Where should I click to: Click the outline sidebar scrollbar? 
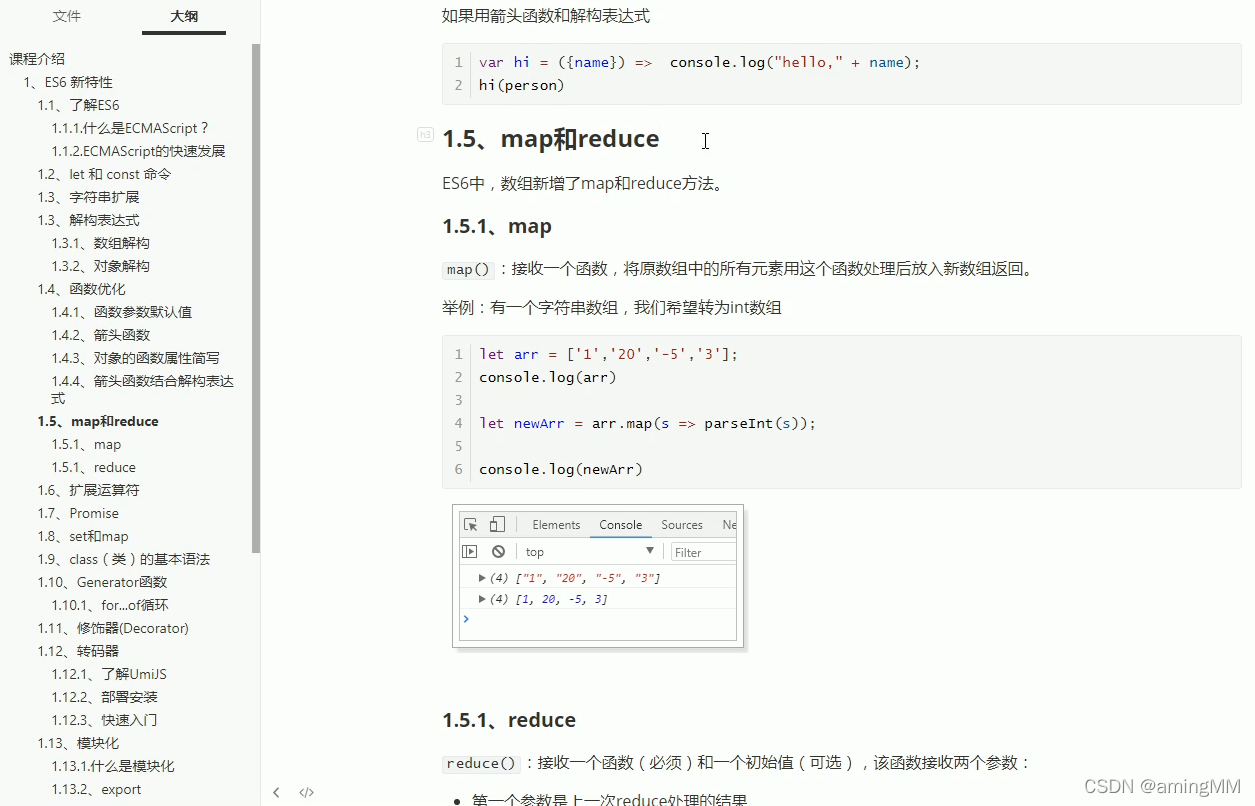tap(256, 298)
